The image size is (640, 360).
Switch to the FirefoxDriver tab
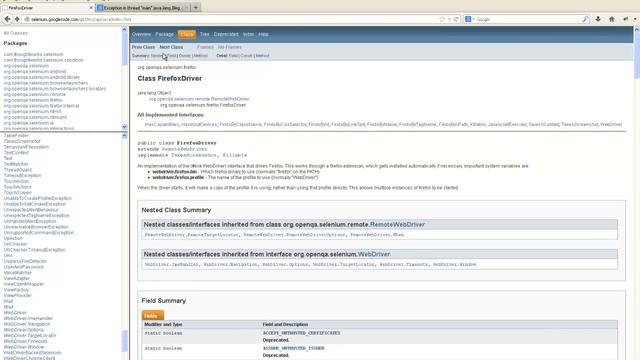48,8
